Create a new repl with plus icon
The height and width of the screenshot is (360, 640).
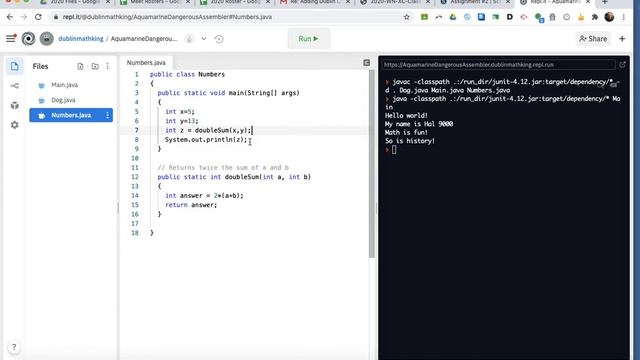[622, 39]
